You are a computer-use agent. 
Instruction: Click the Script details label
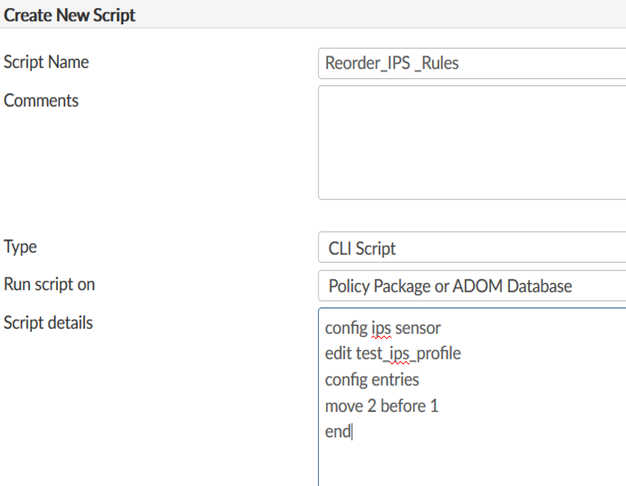48,323
